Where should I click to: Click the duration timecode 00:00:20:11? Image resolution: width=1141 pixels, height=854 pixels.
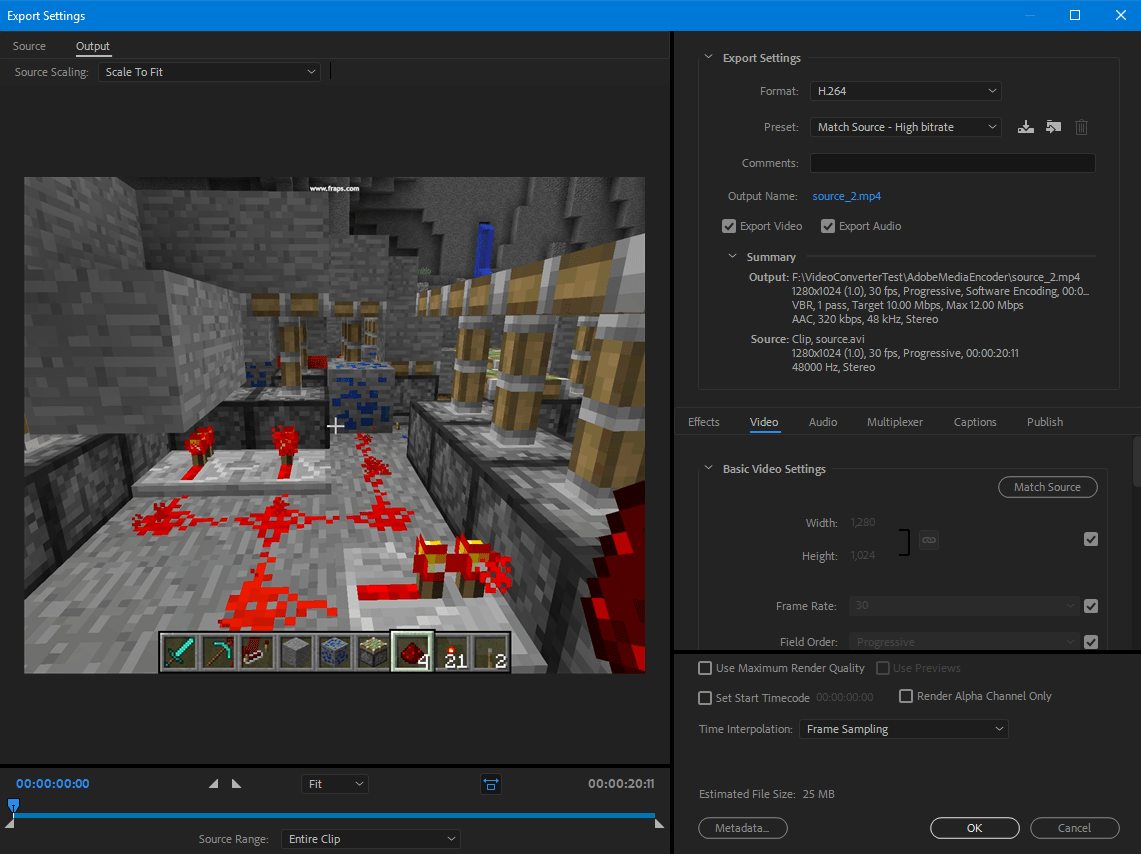(621, 783)
